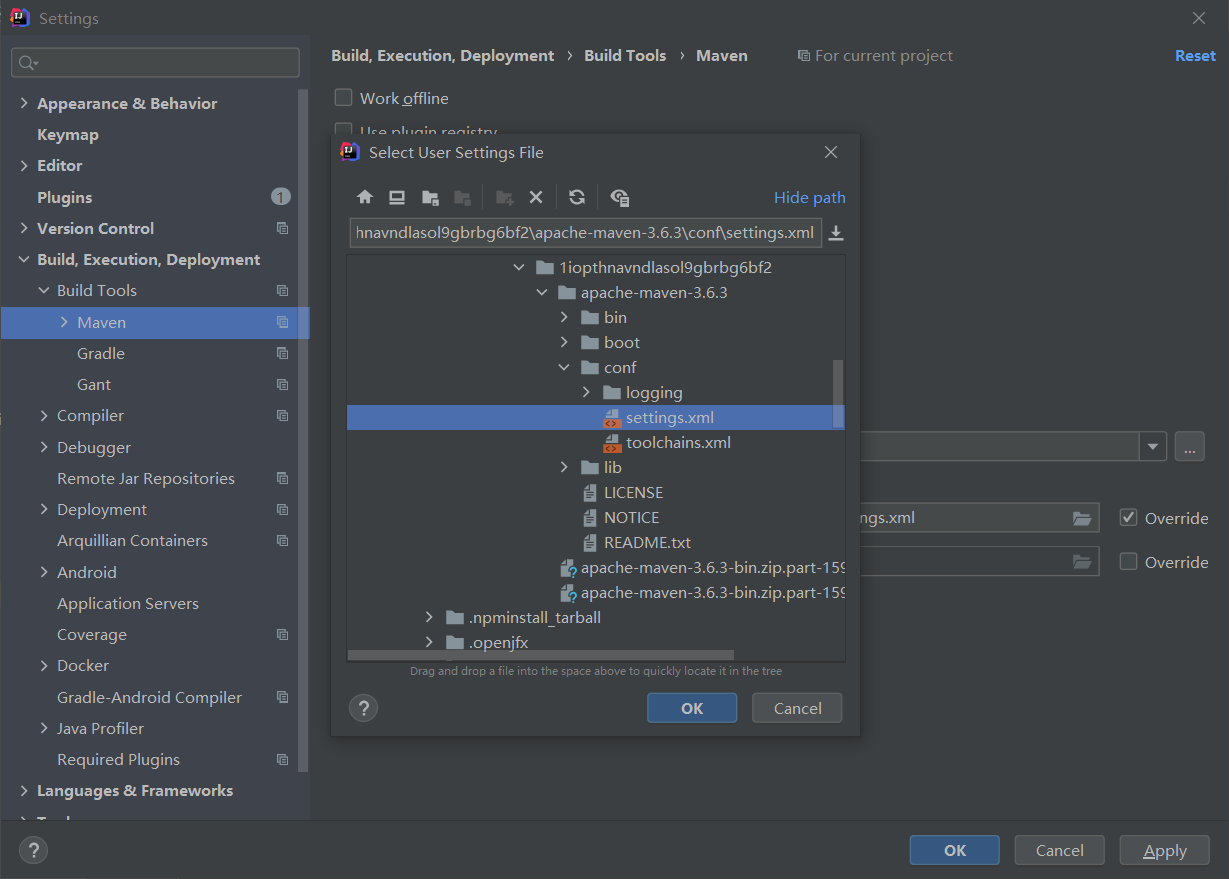
Task: Click project-level icon beside Gradle item
Action: coord(283,353)
